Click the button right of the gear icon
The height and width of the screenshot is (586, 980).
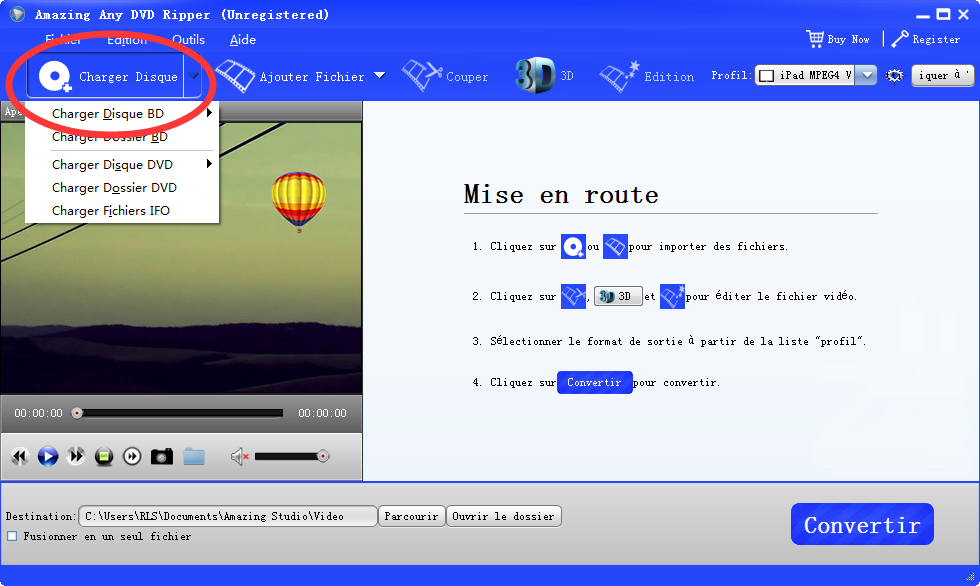942,76
